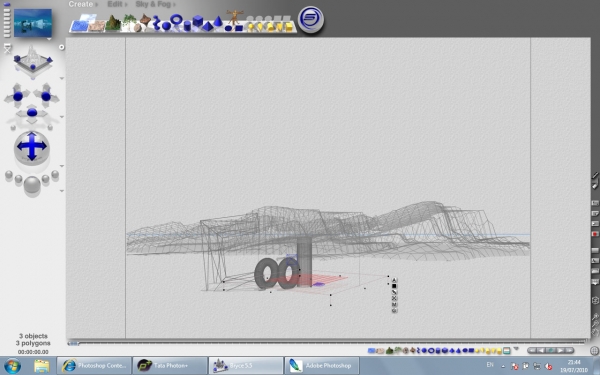Create a pyramid primitive from top palette
Screen dimensions: 600x375
207,26
